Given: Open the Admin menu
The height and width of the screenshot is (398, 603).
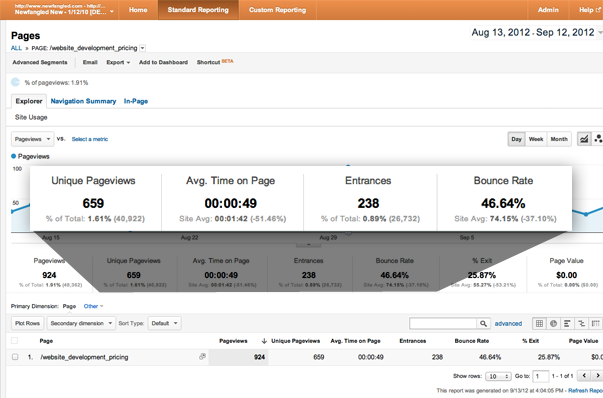Looking at the screenshot, I should point(548,10).
